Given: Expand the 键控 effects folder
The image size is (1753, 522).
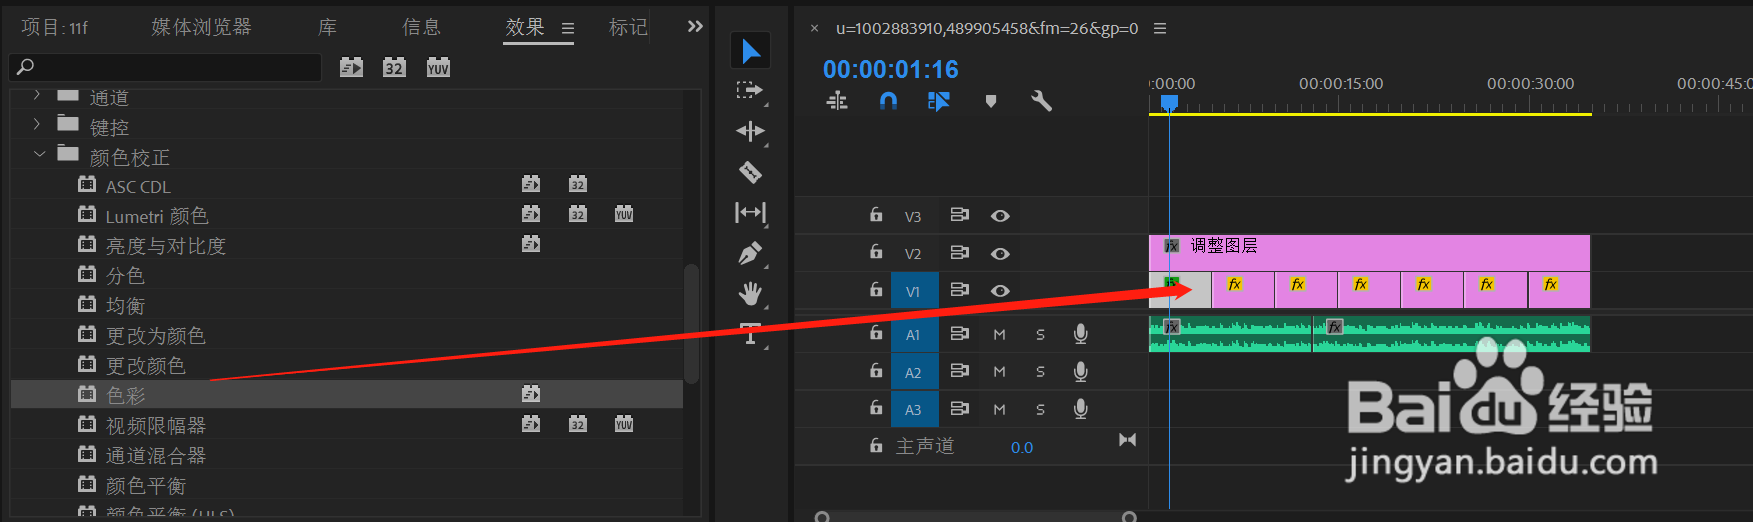Looking at the screenshot, I should [37, 124].
